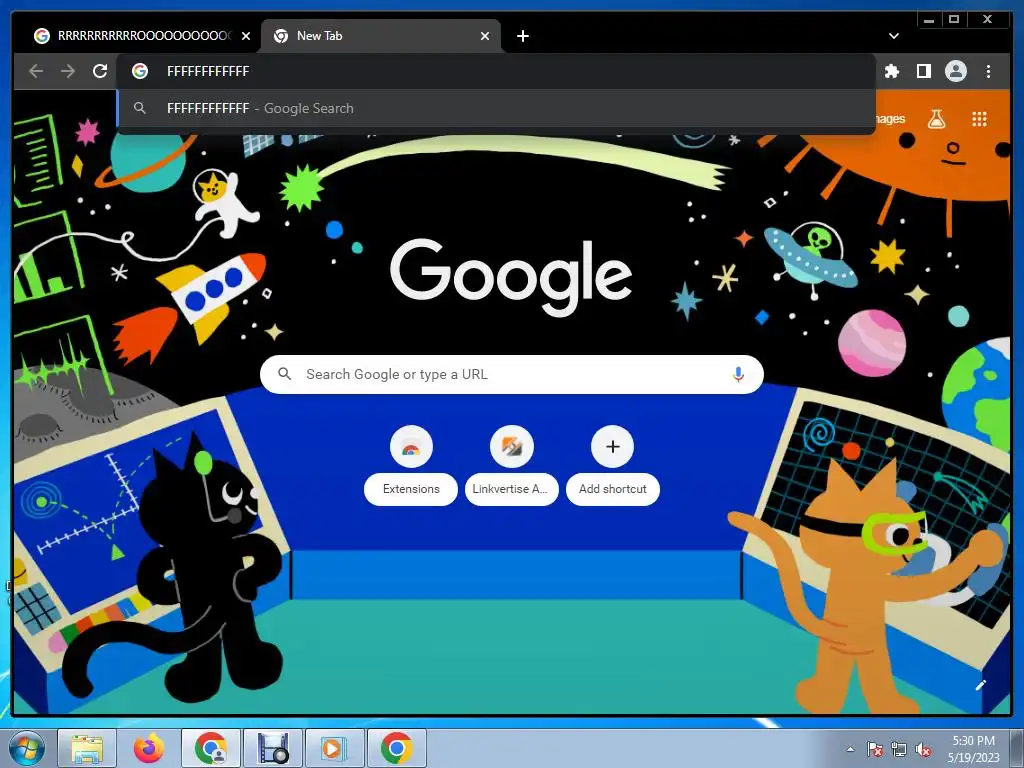Viewport: 1024px width, 768px height.
Task: Open Chrome's three-dot menu
Action: click(988, 71)
